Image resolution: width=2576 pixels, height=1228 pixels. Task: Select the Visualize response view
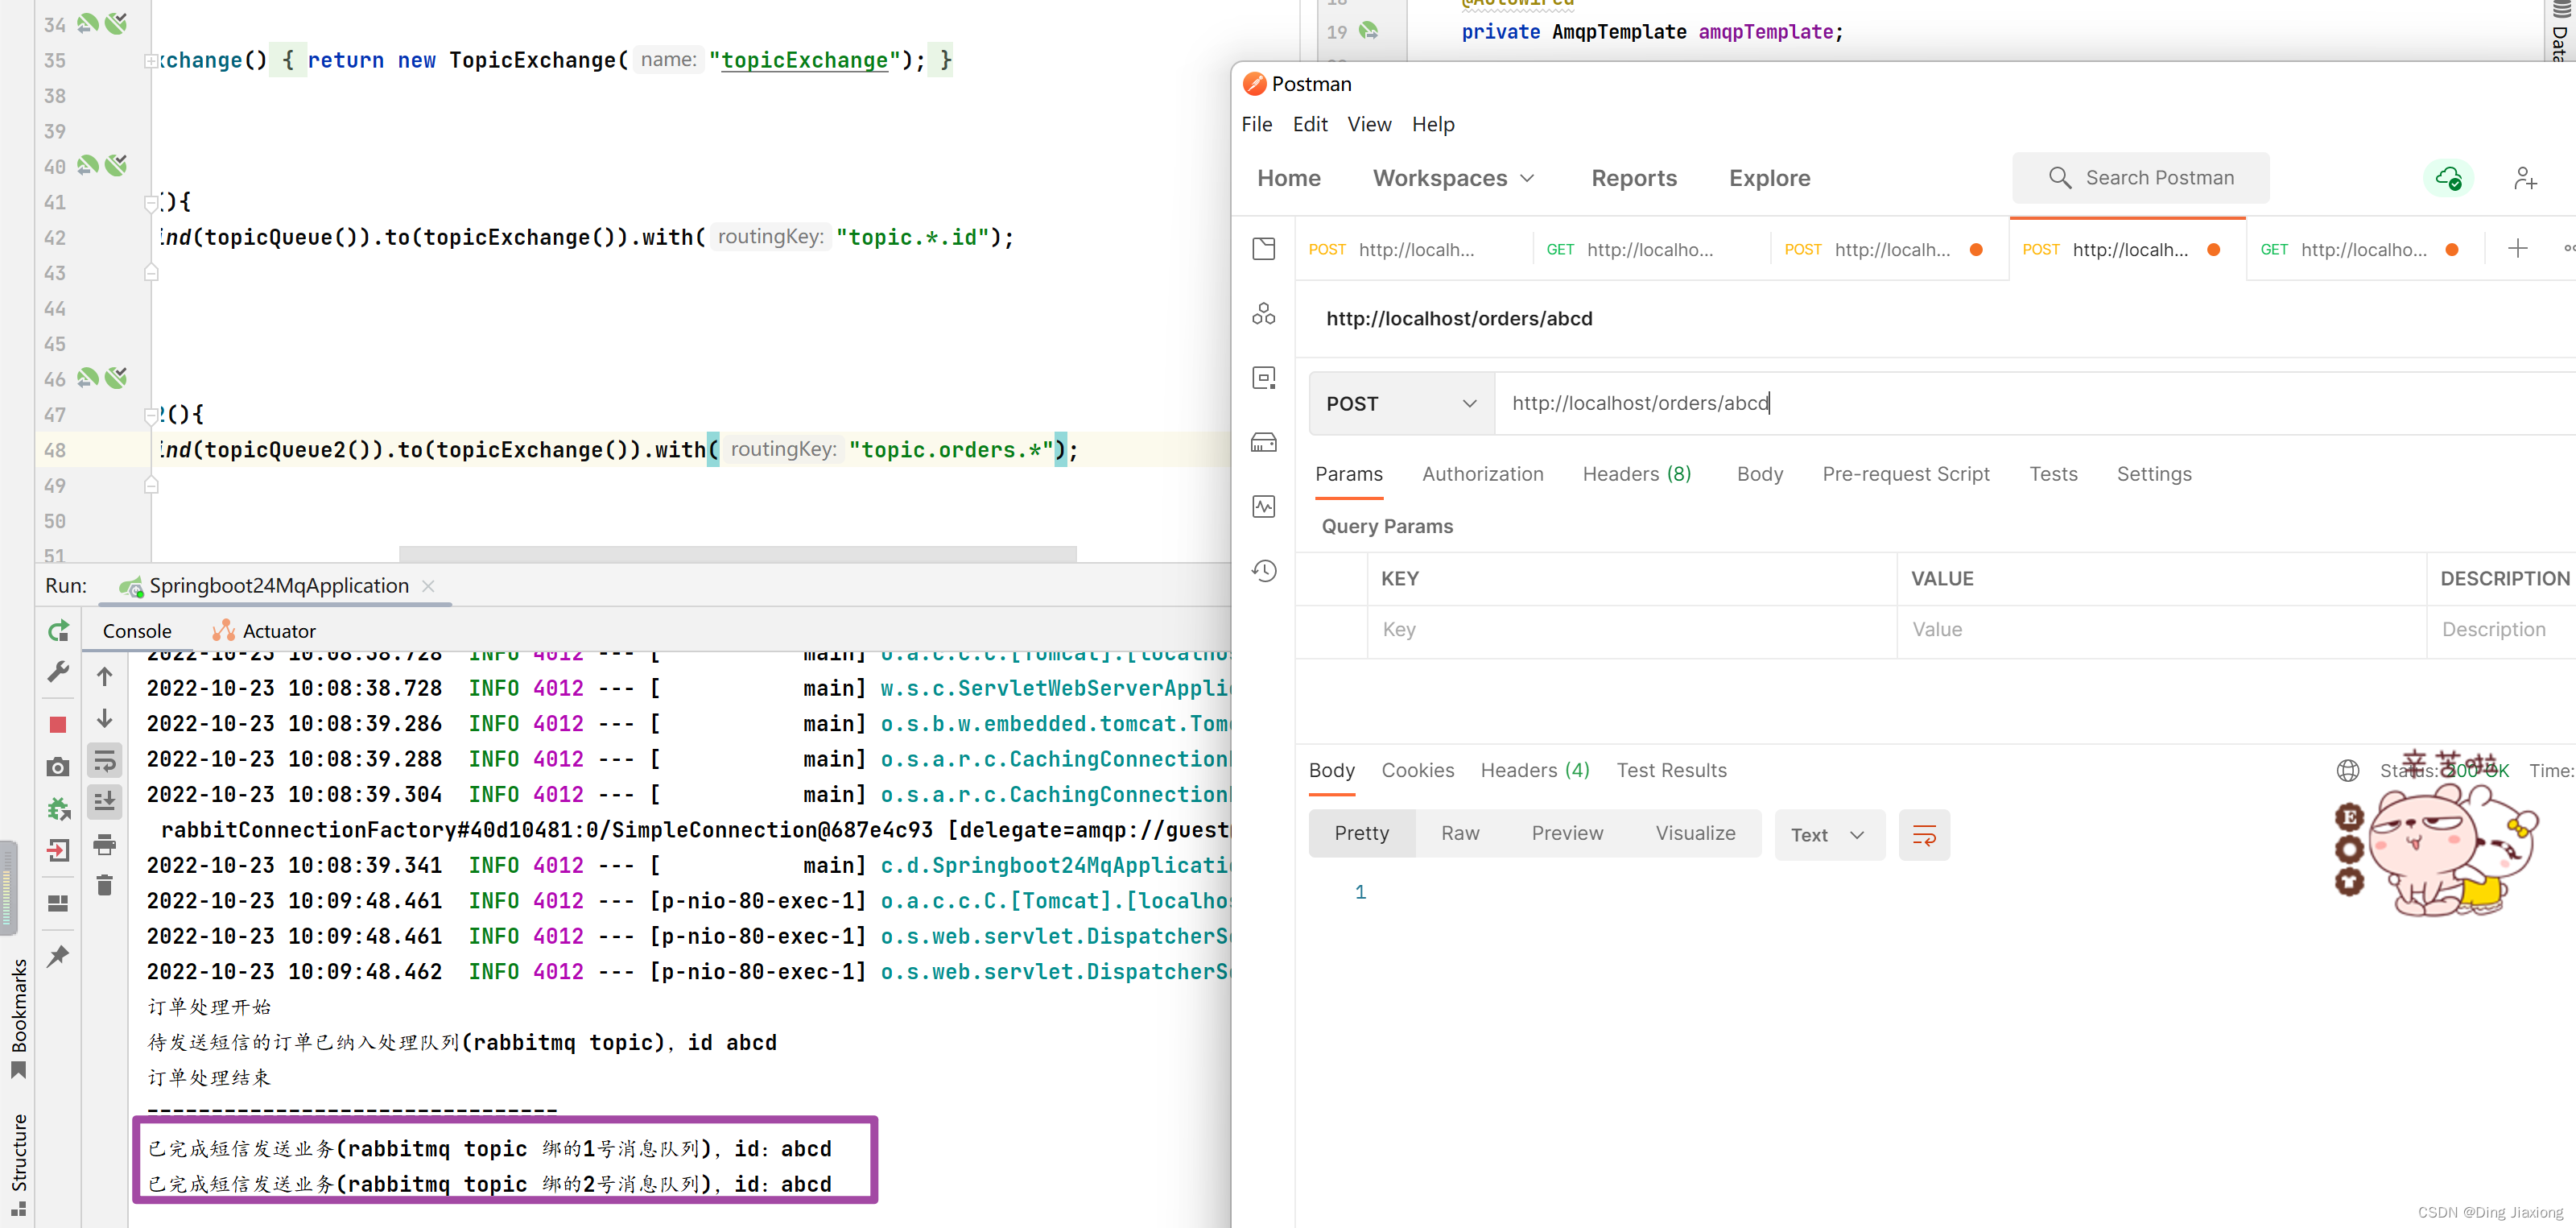1695,834
